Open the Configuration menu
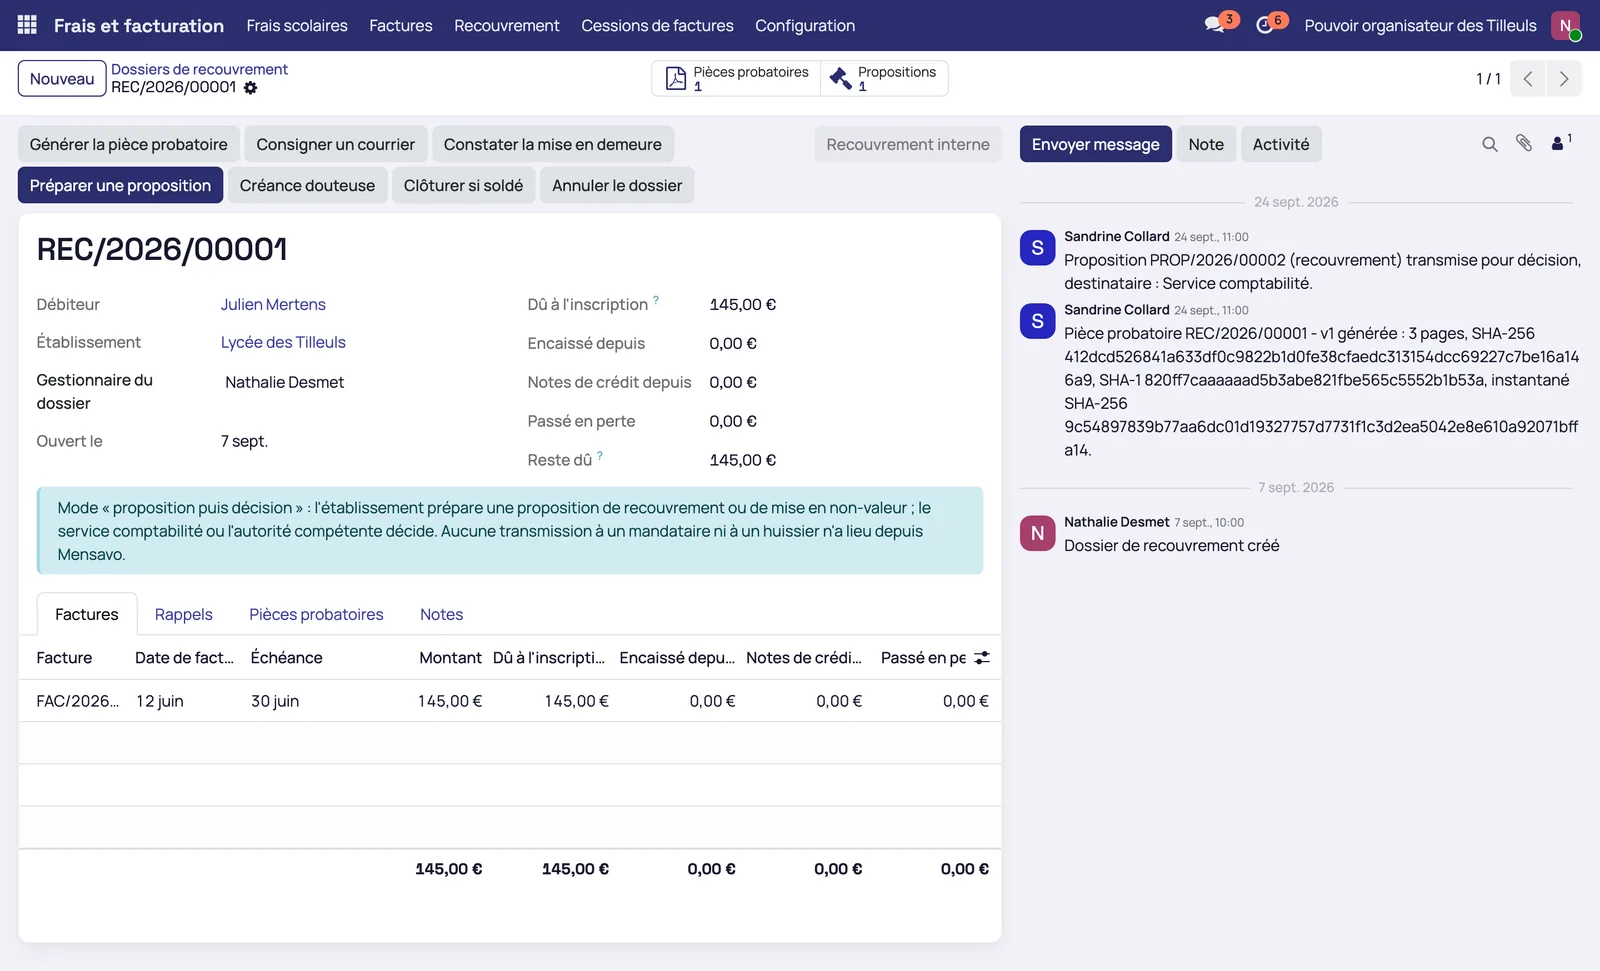1600x971 pixels. point(805,25)
